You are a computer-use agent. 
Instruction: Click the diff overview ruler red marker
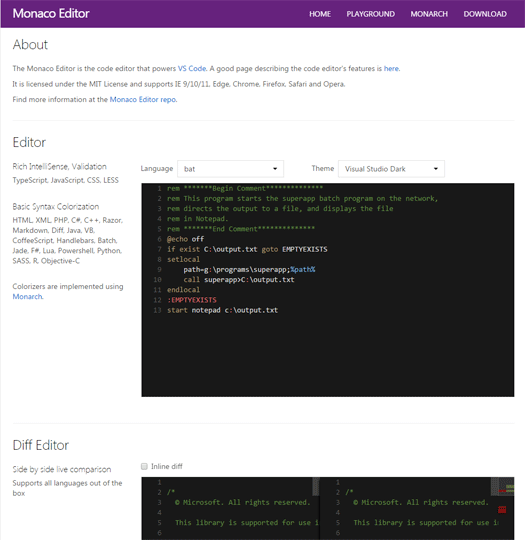click(502, 510)
